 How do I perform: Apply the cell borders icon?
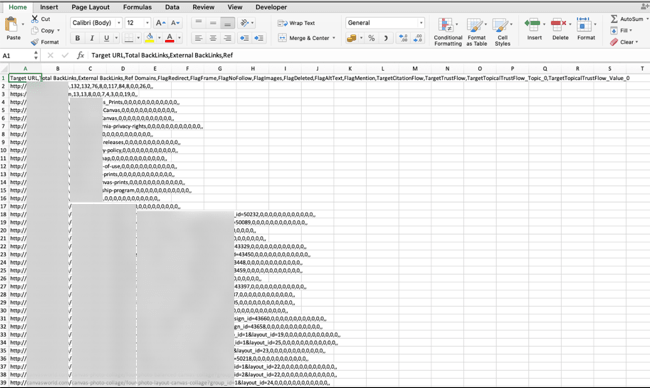[x=129, y=38]
